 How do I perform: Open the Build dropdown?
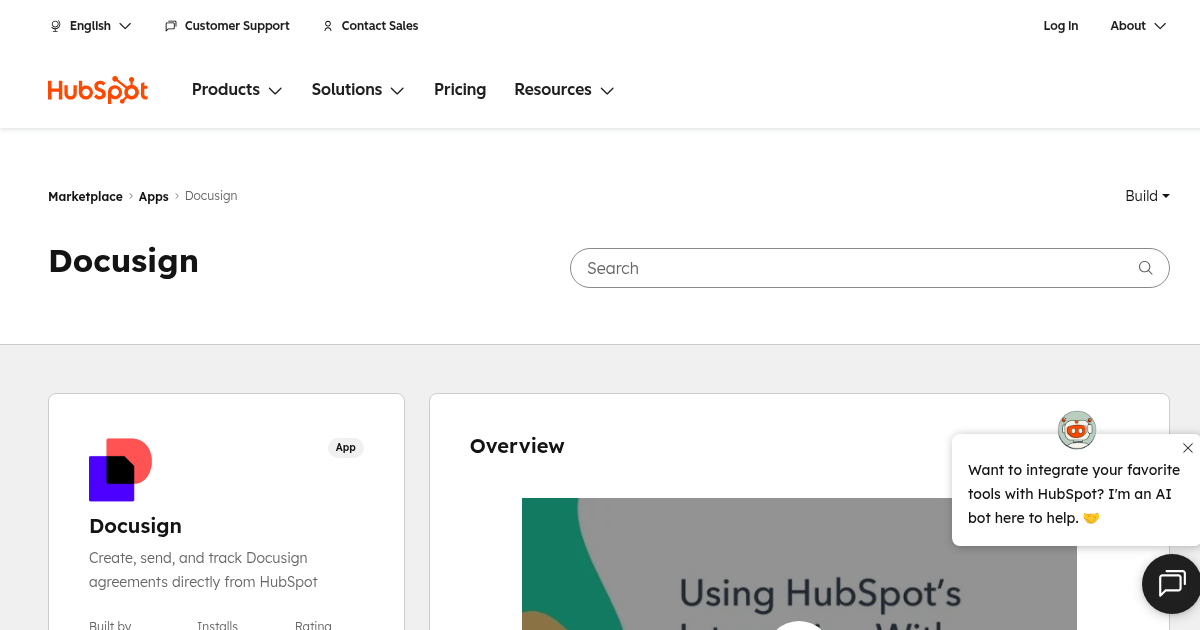coord(1147,196)
